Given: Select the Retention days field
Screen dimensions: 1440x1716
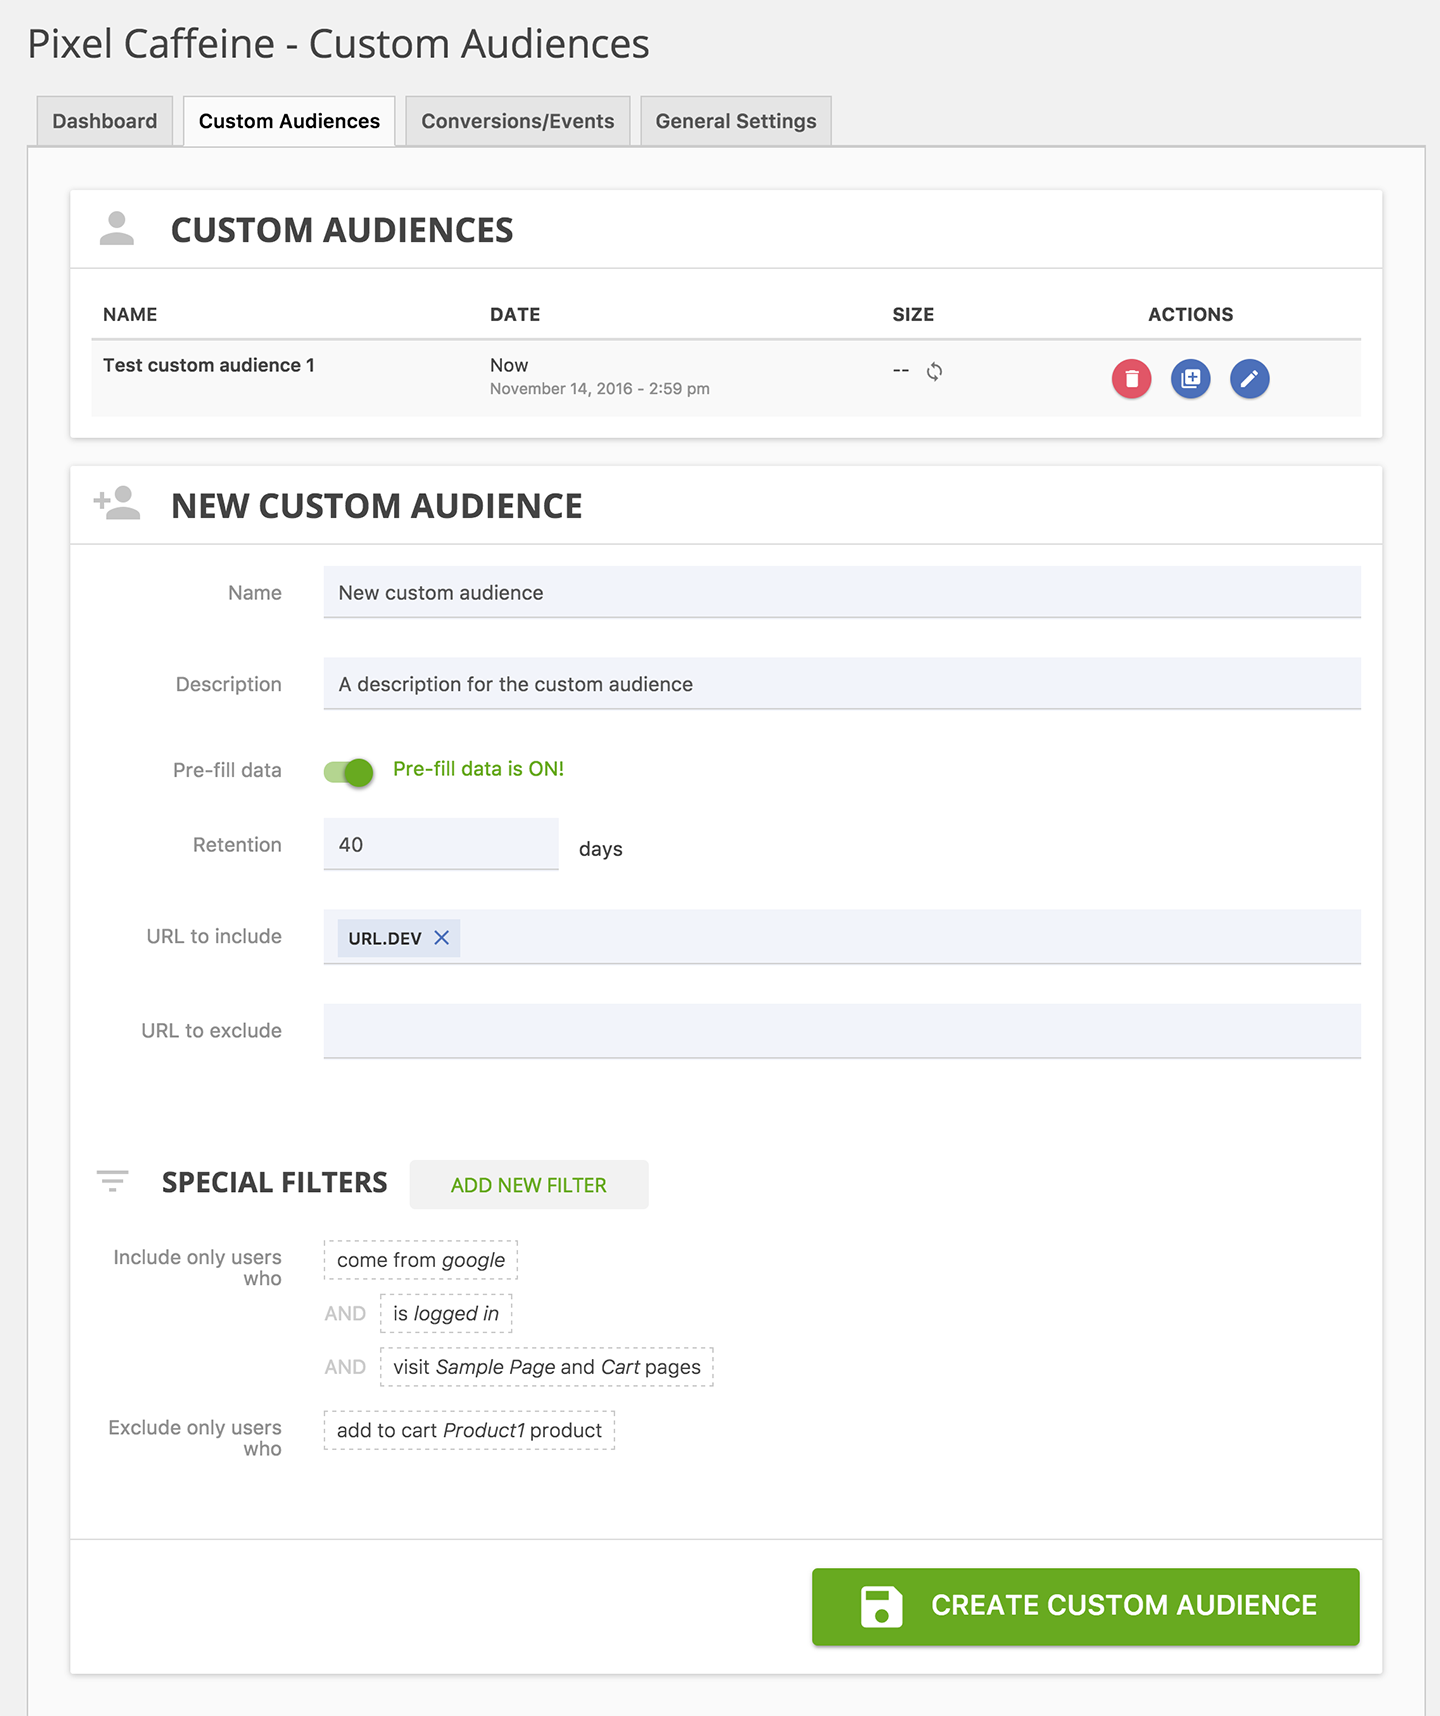Looking at the screenshot, I should point(440,845).
